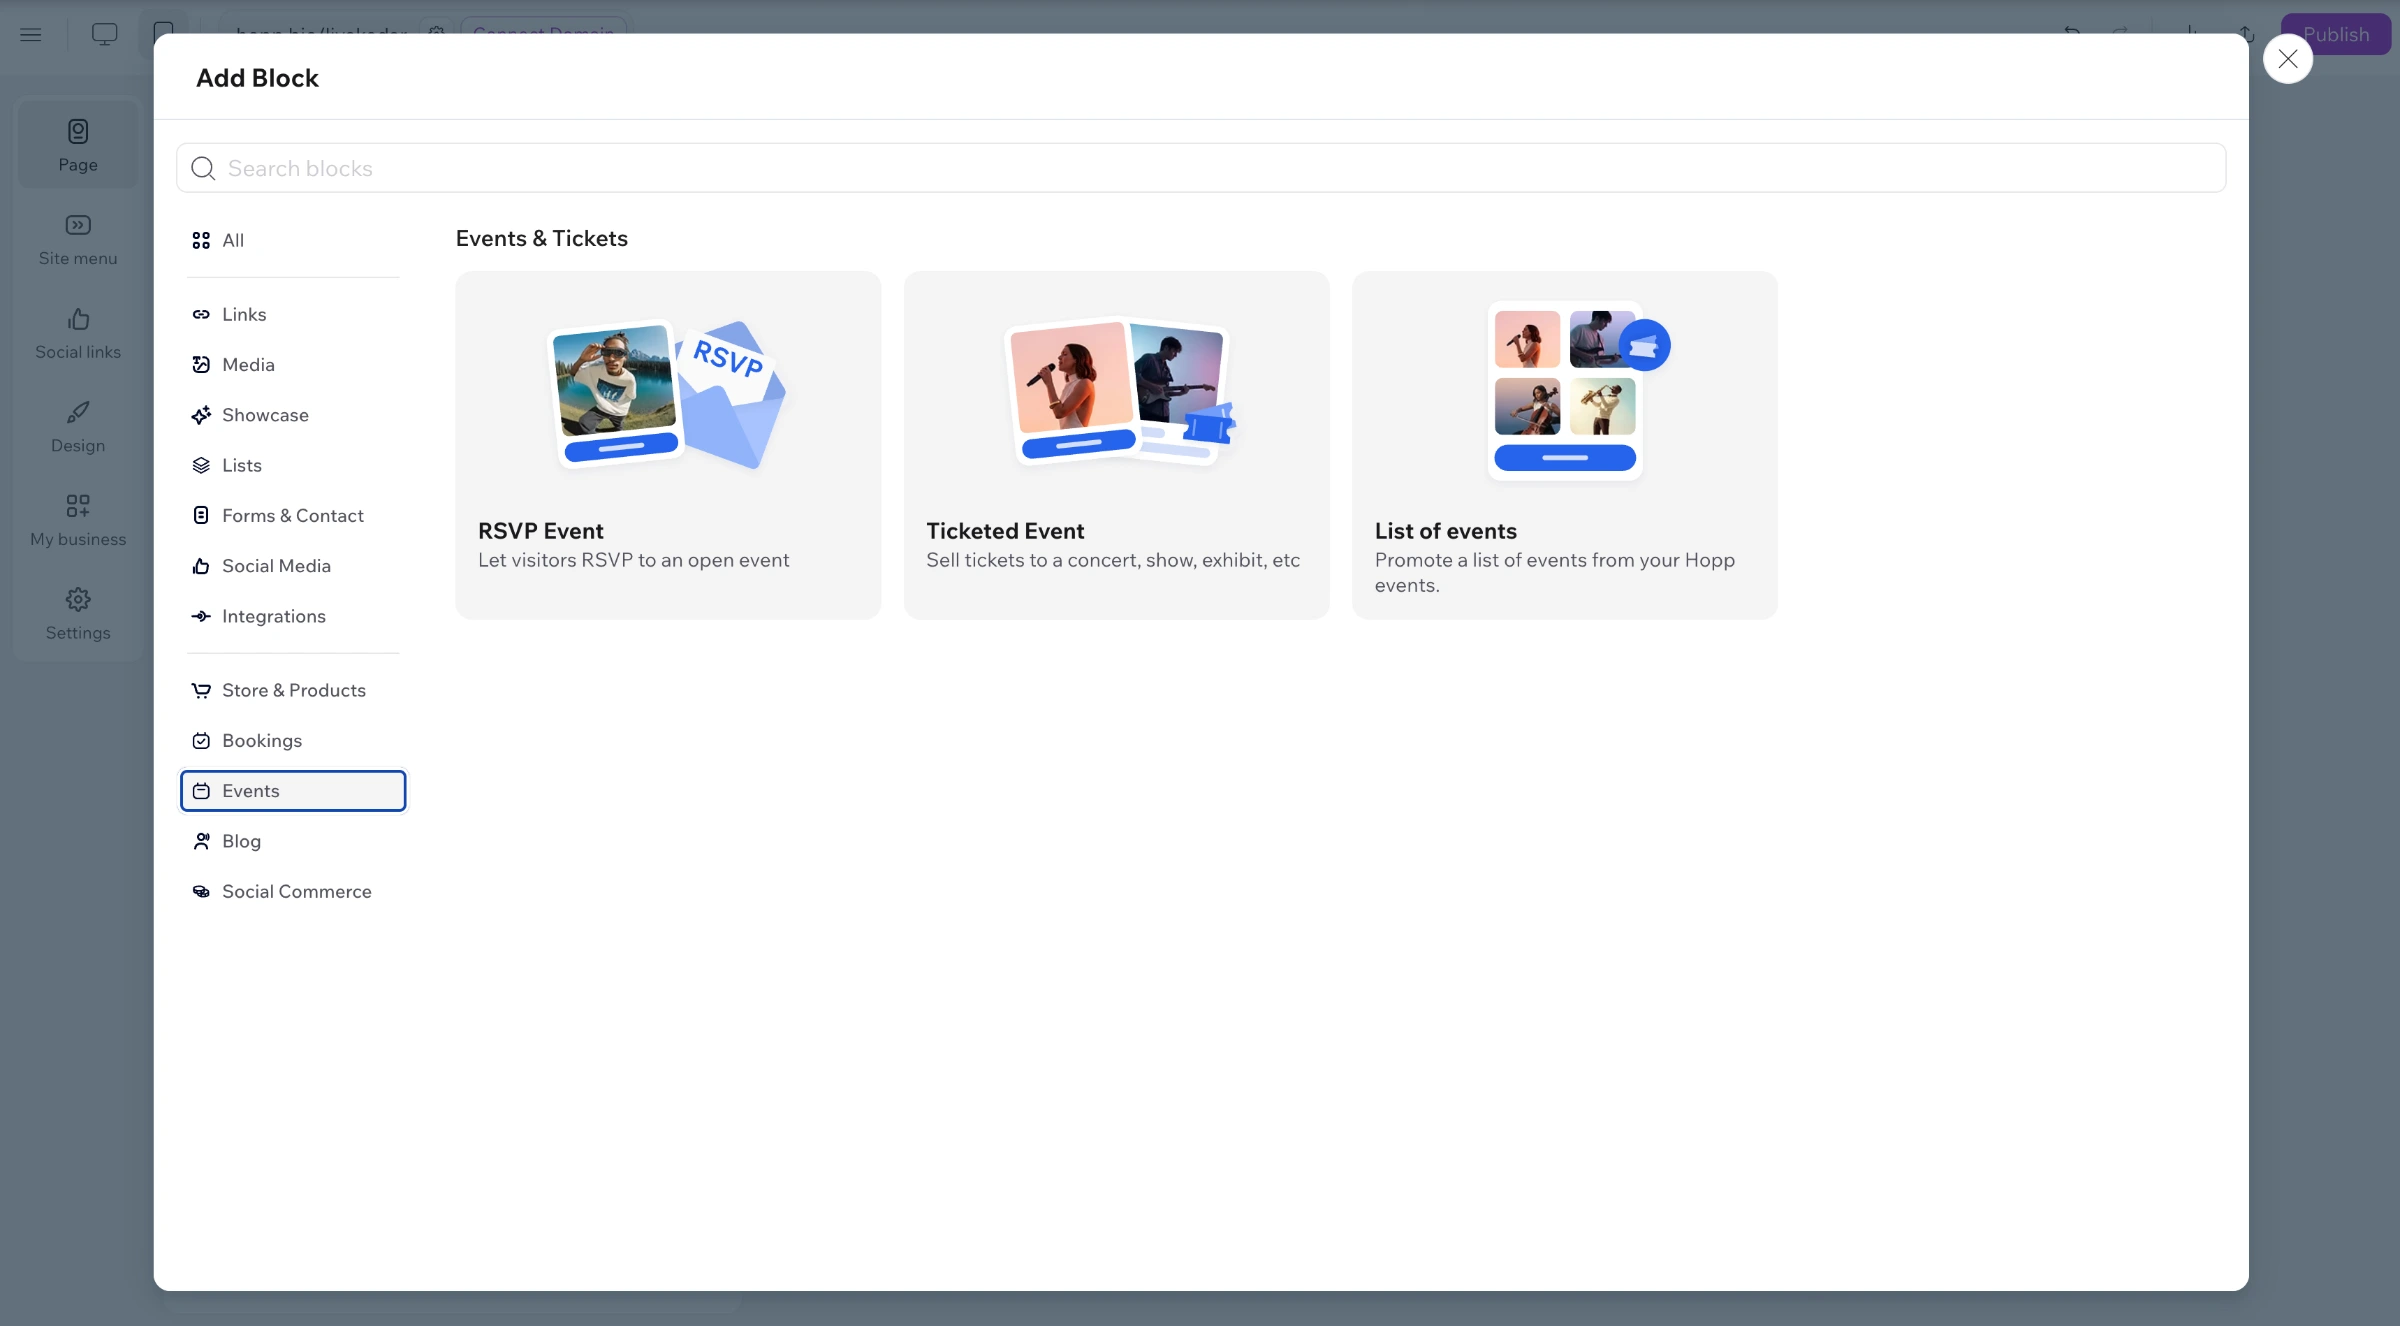Open the Site menu panel
The image size is (2400, 1326).
(x=78, y=240)
